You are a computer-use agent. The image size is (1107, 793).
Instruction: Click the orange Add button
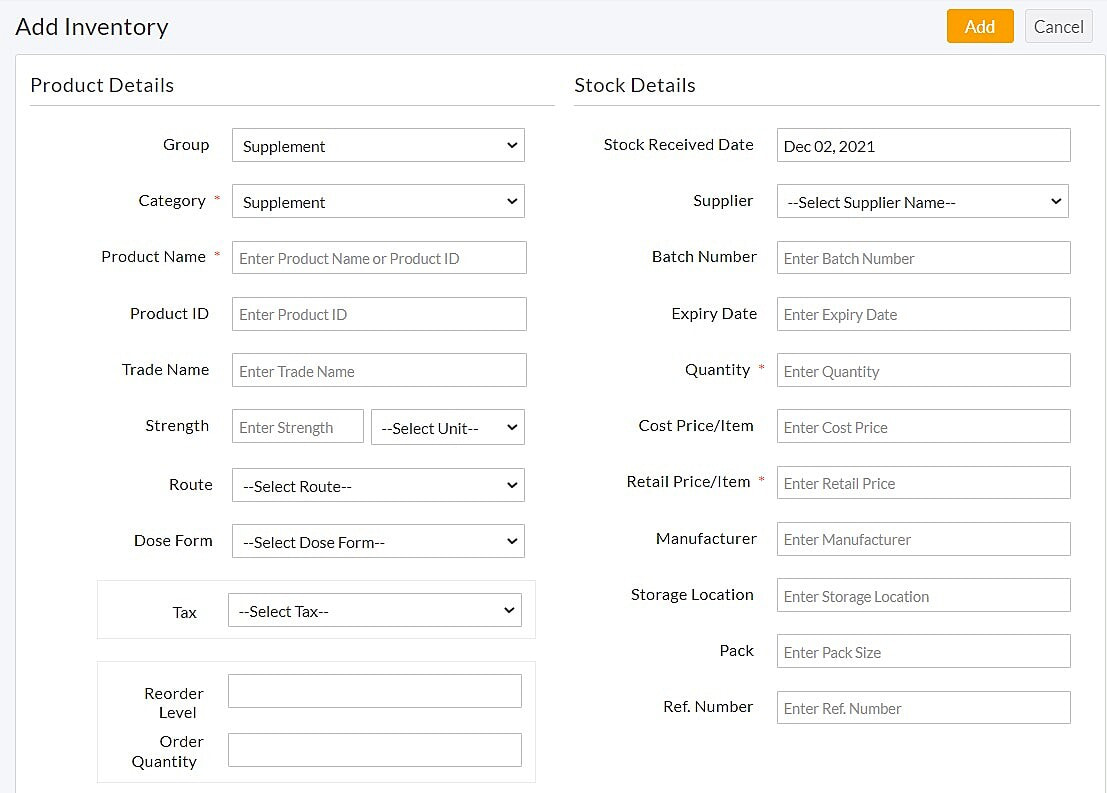tap(979, 27)
